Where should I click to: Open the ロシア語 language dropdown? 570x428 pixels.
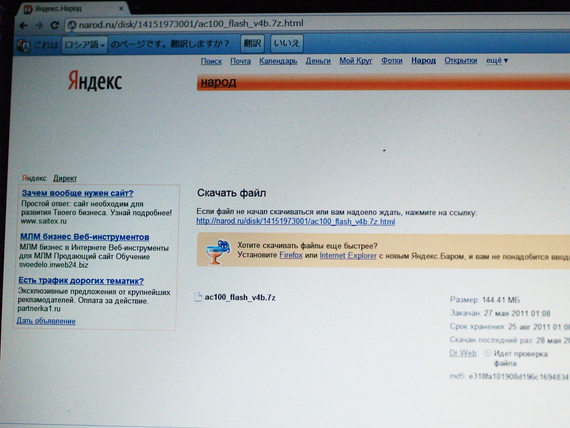point(84,45)
